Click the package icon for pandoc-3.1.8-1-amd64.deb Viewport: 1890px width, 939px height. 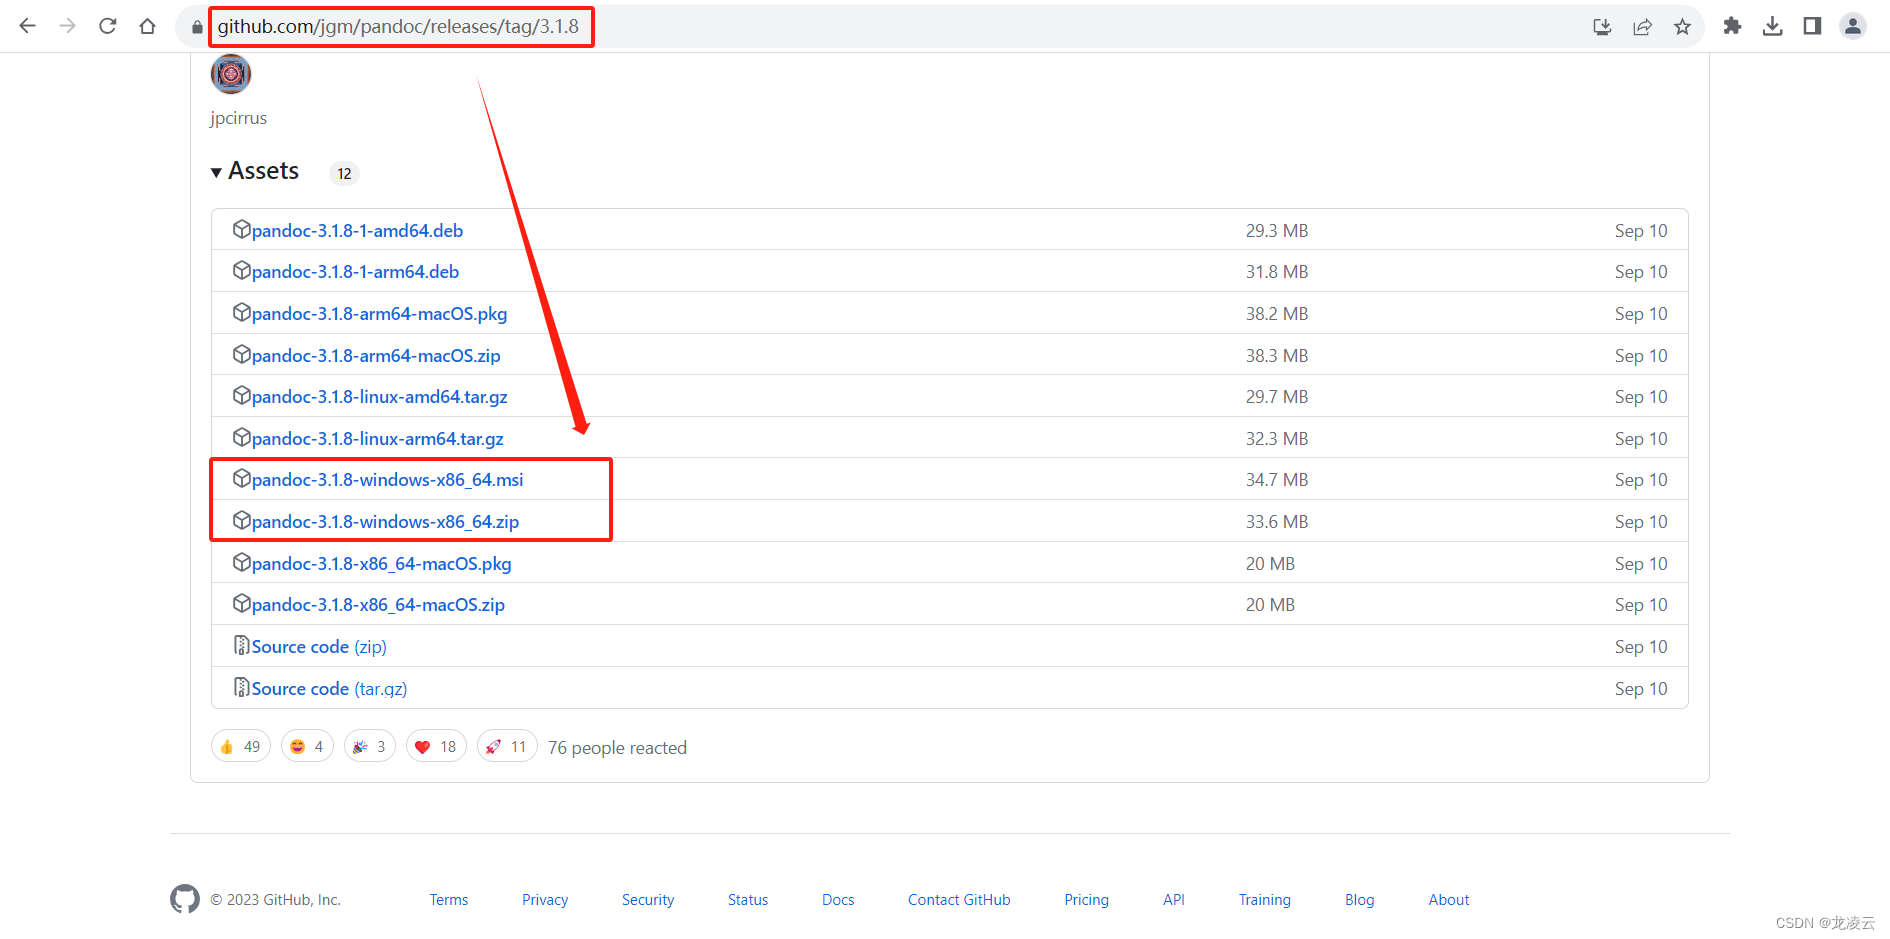click(241, 229)
